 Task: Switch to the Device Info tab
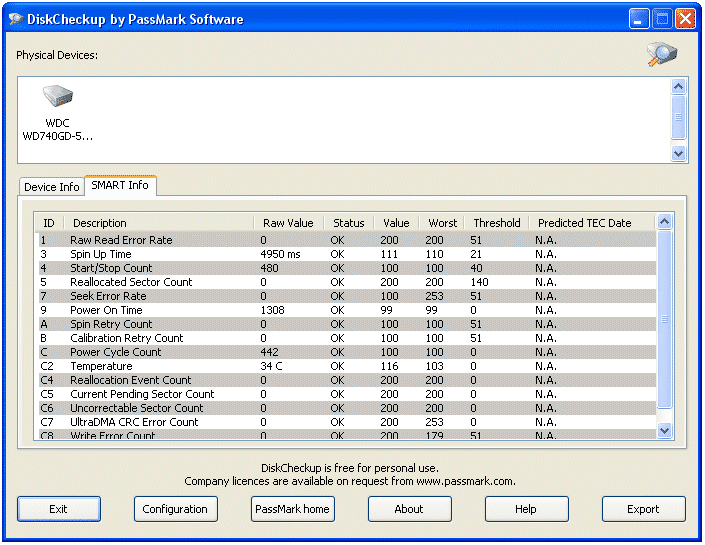click(x=52, y=187)
